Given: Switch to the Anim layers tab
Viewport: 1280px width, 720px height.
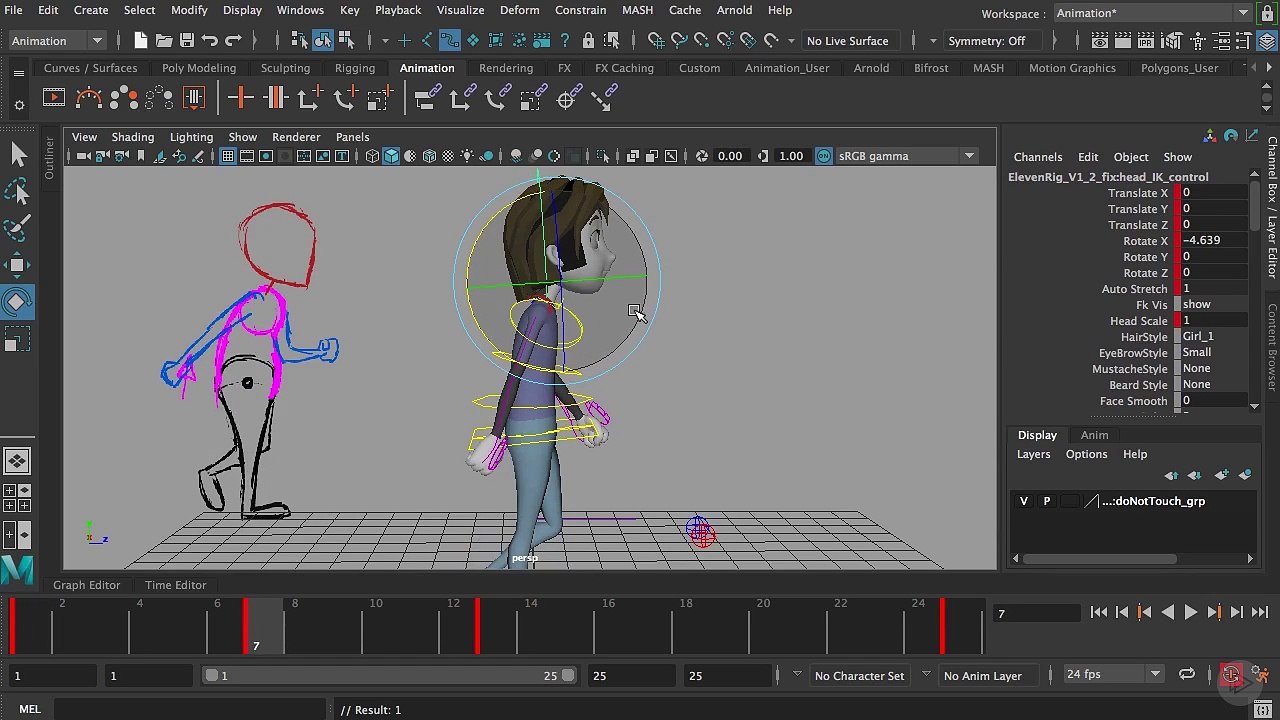Looking at the screenshot, I should pos(1094,435).
